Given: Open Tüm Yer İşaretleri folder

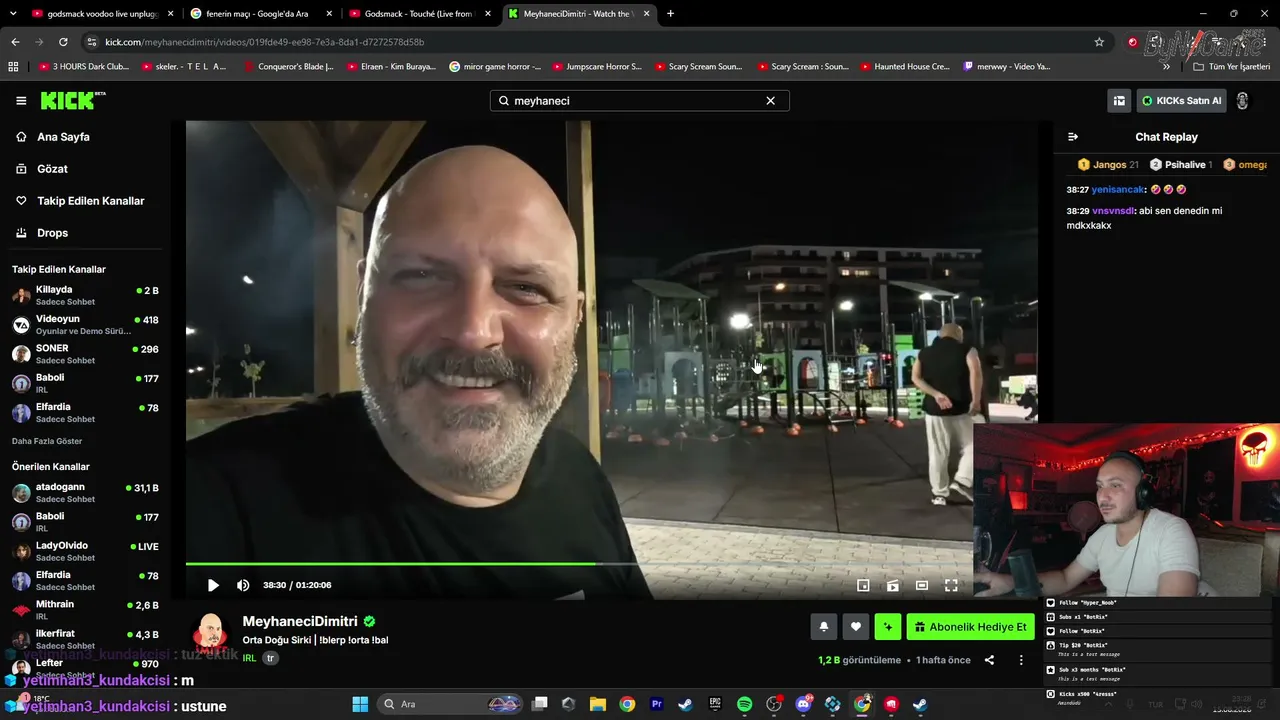Looking at the screenshot, I should click(x=1232, y=67).
